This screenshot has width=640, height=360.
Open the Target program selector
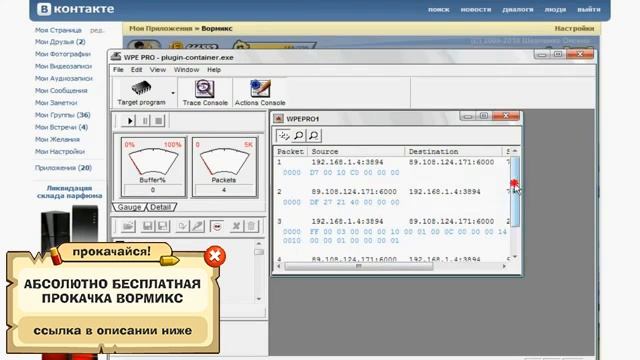(x=141, y=93)
